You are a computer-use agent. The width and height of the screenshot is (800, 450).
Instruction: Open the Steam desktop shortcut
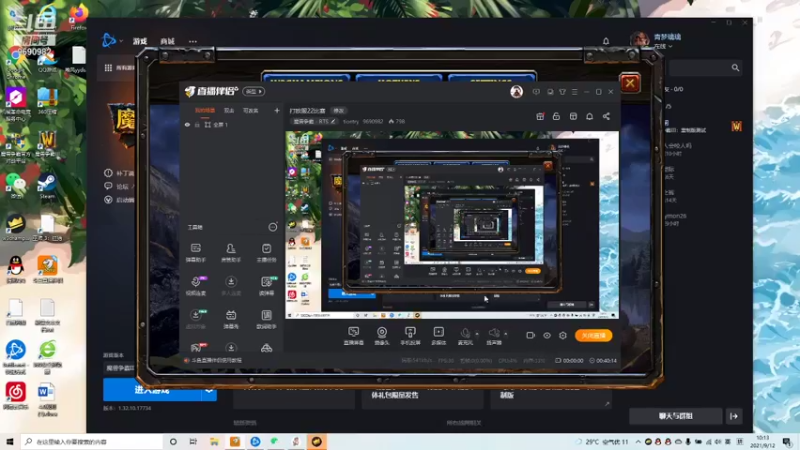47,185
